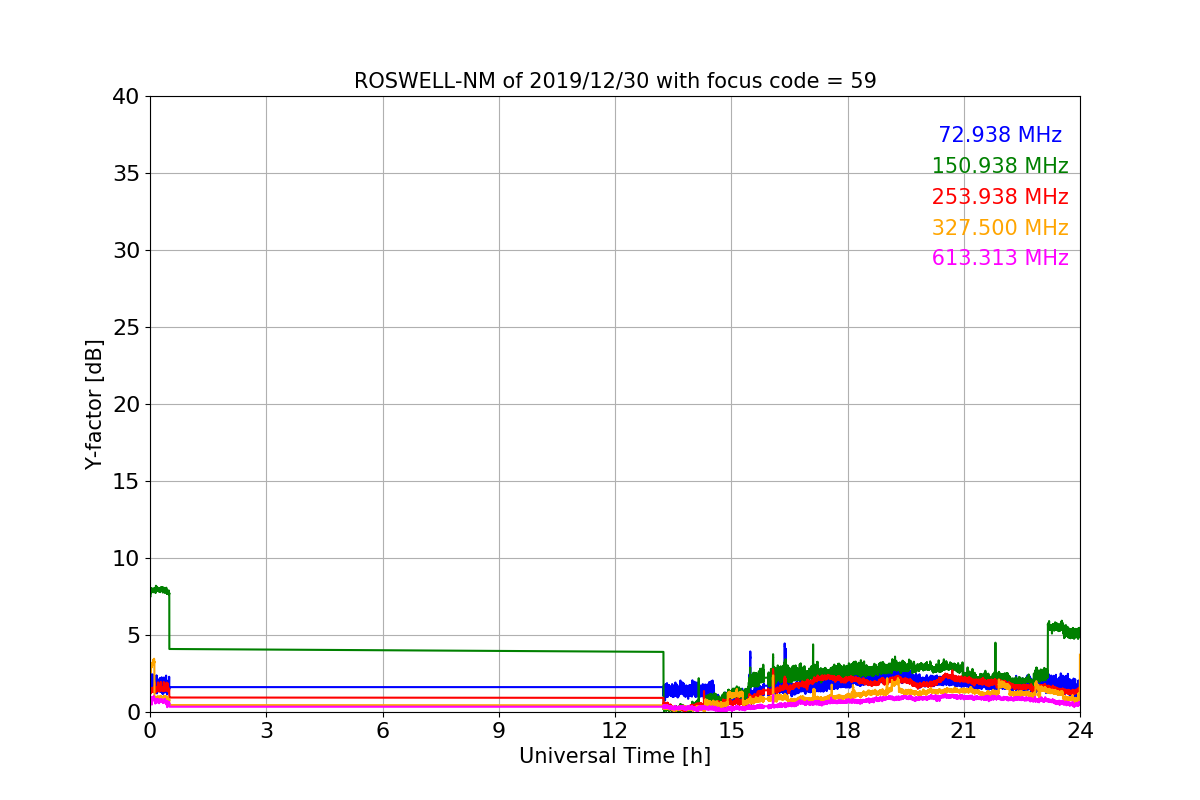
Task: Click the x-axis tick label 12
Action: 615,731
